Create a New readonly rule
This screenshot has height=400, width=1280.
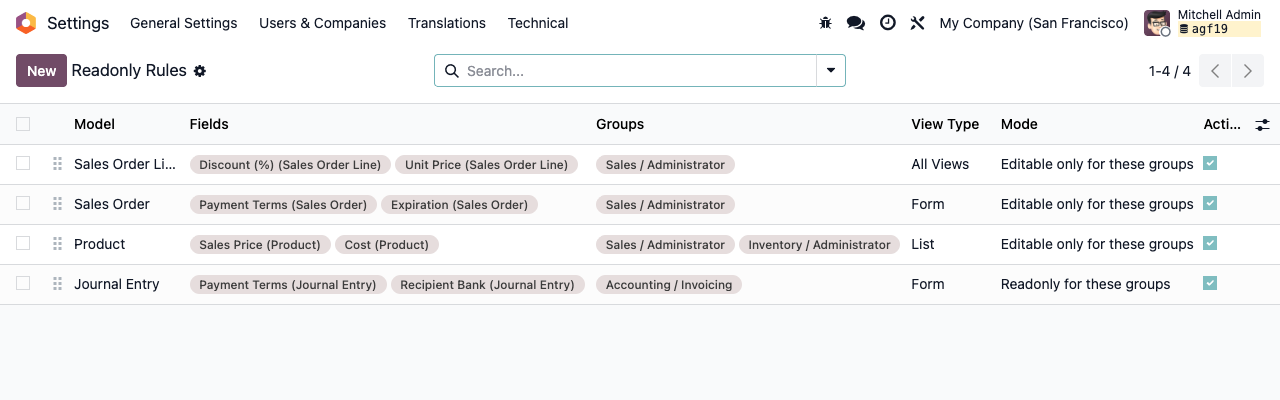(x=41, y=71)
